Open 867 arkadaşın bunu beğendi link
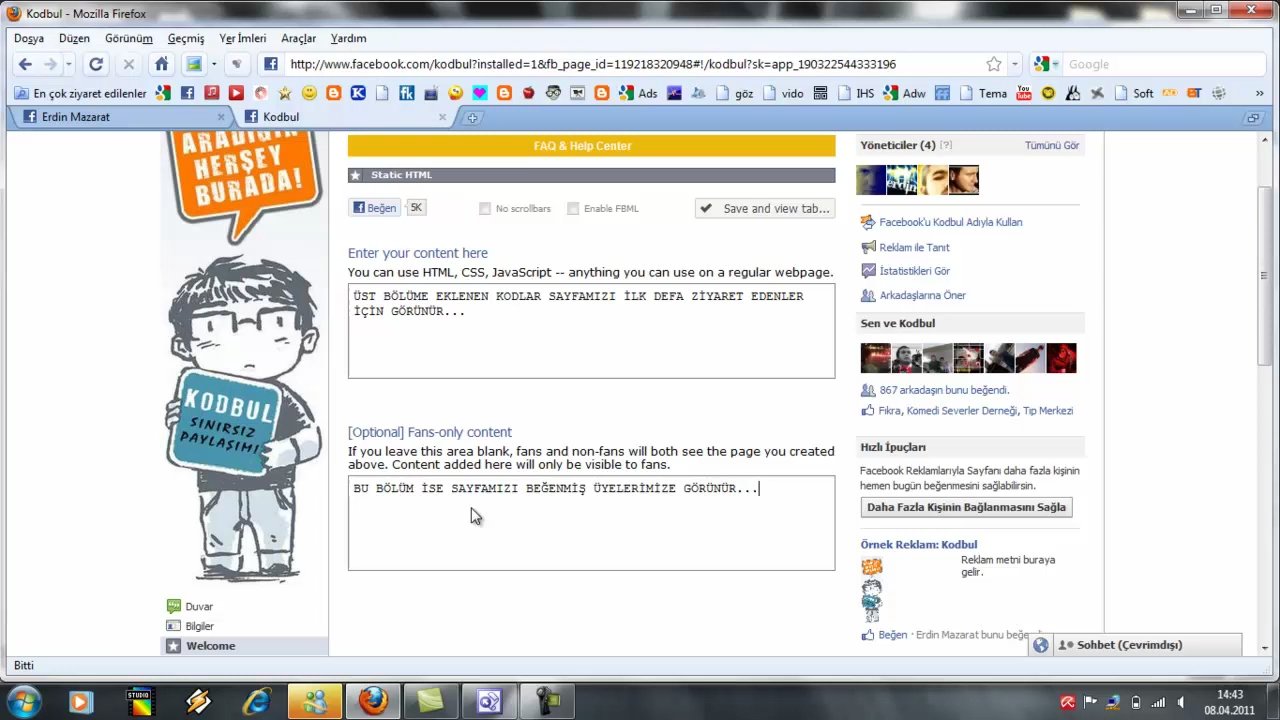Viewport: 1280px width, 720px height. coord(944,390)
